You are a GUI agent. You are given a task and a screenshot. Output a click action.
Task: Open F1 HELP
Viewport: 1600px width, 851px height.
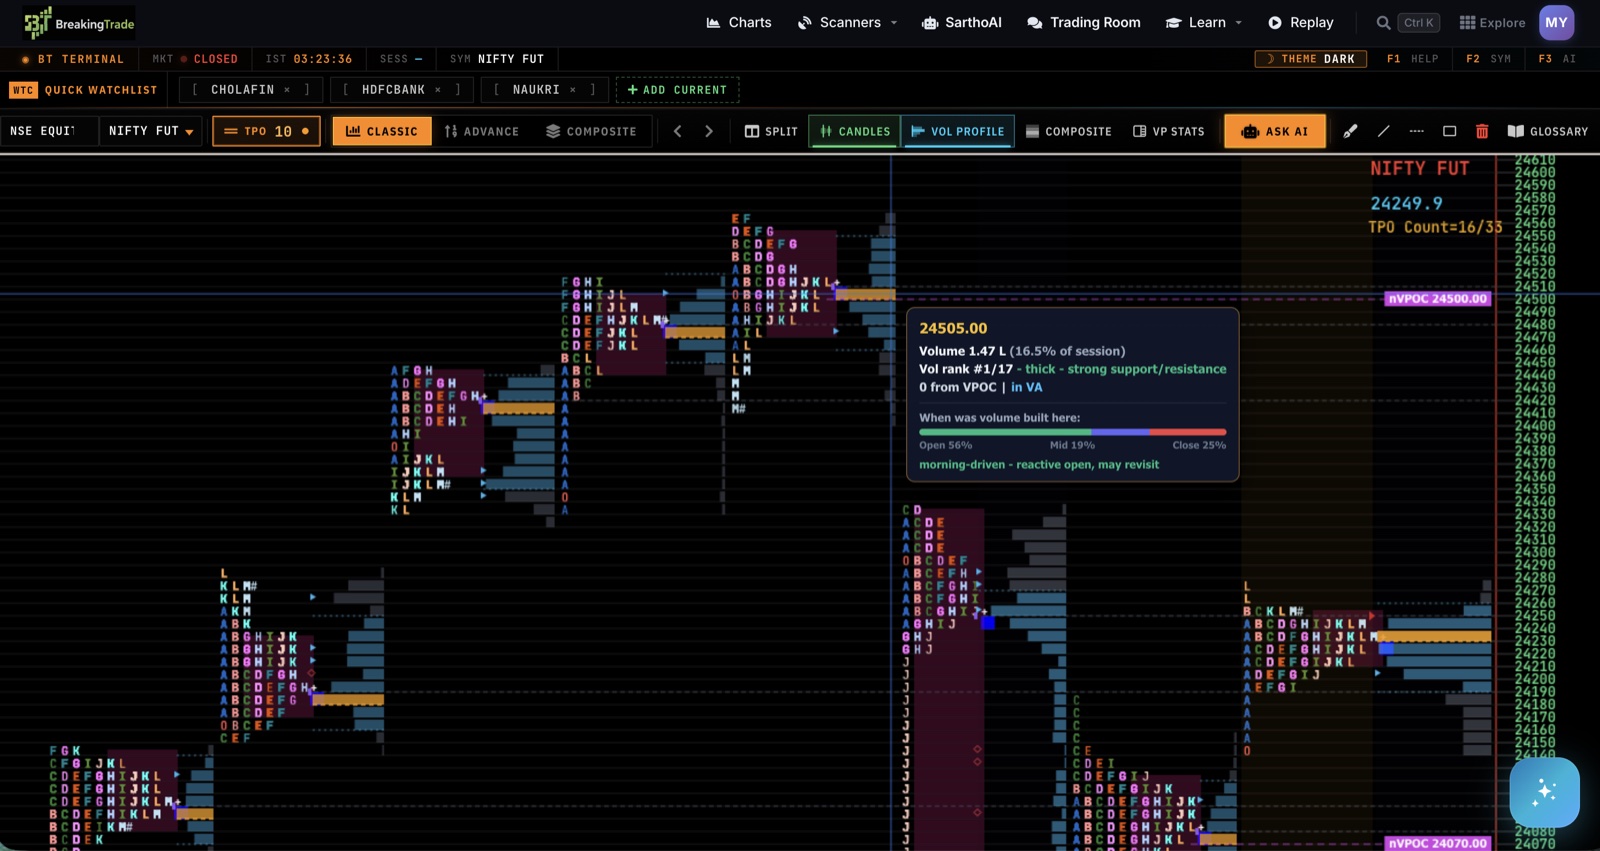tap(1412, 59)
